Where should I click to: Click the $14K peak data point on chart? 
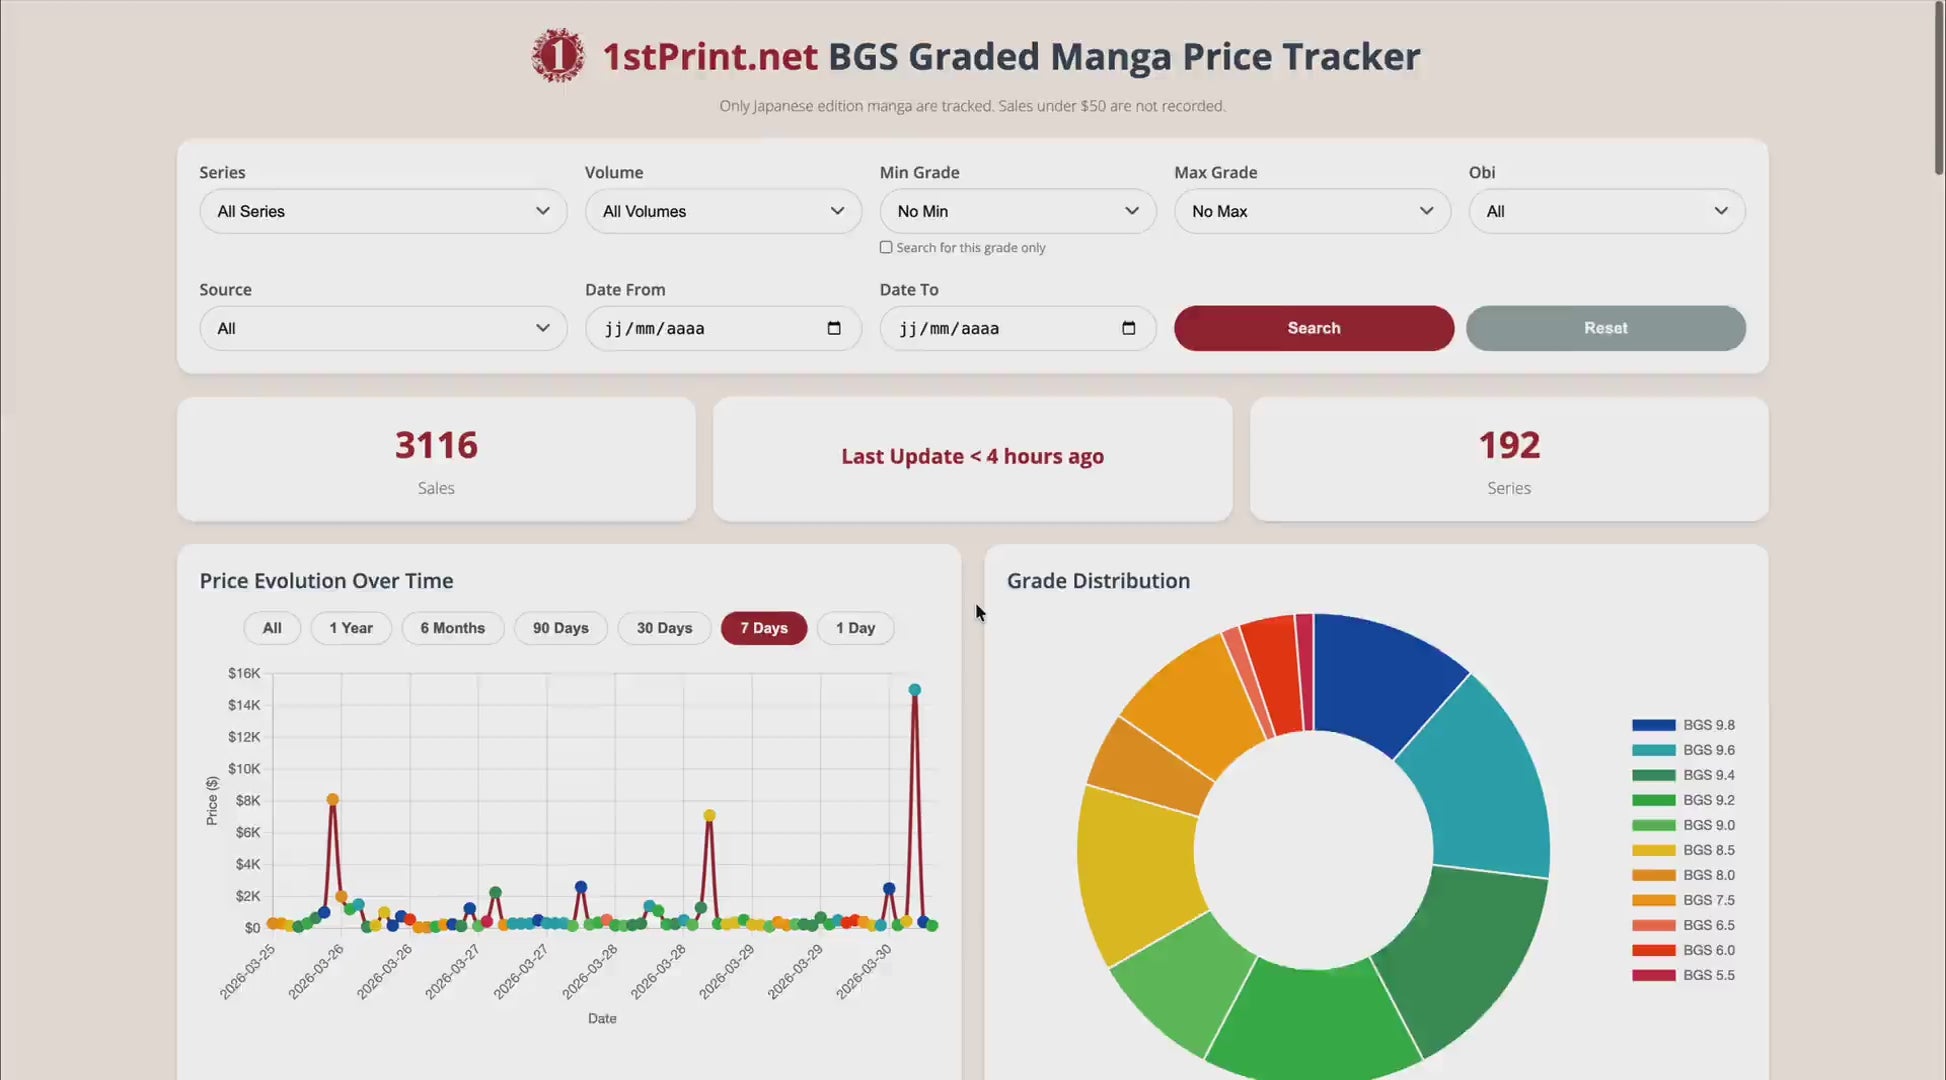coord(914,690)
